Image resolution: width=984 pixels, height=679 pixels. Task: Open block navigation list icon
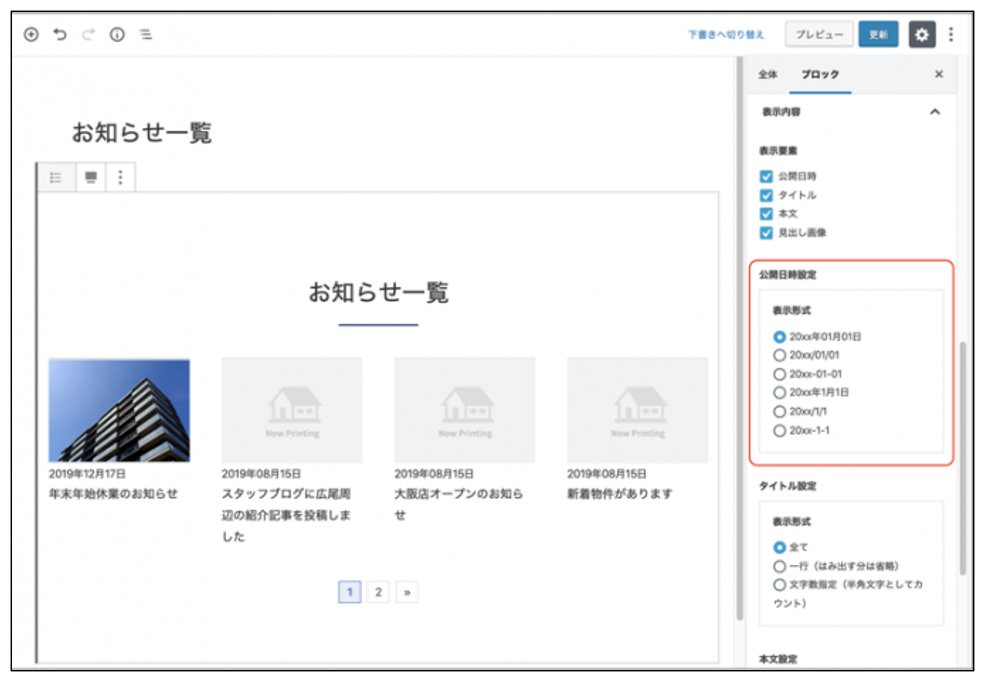click(x=146, y=34)
